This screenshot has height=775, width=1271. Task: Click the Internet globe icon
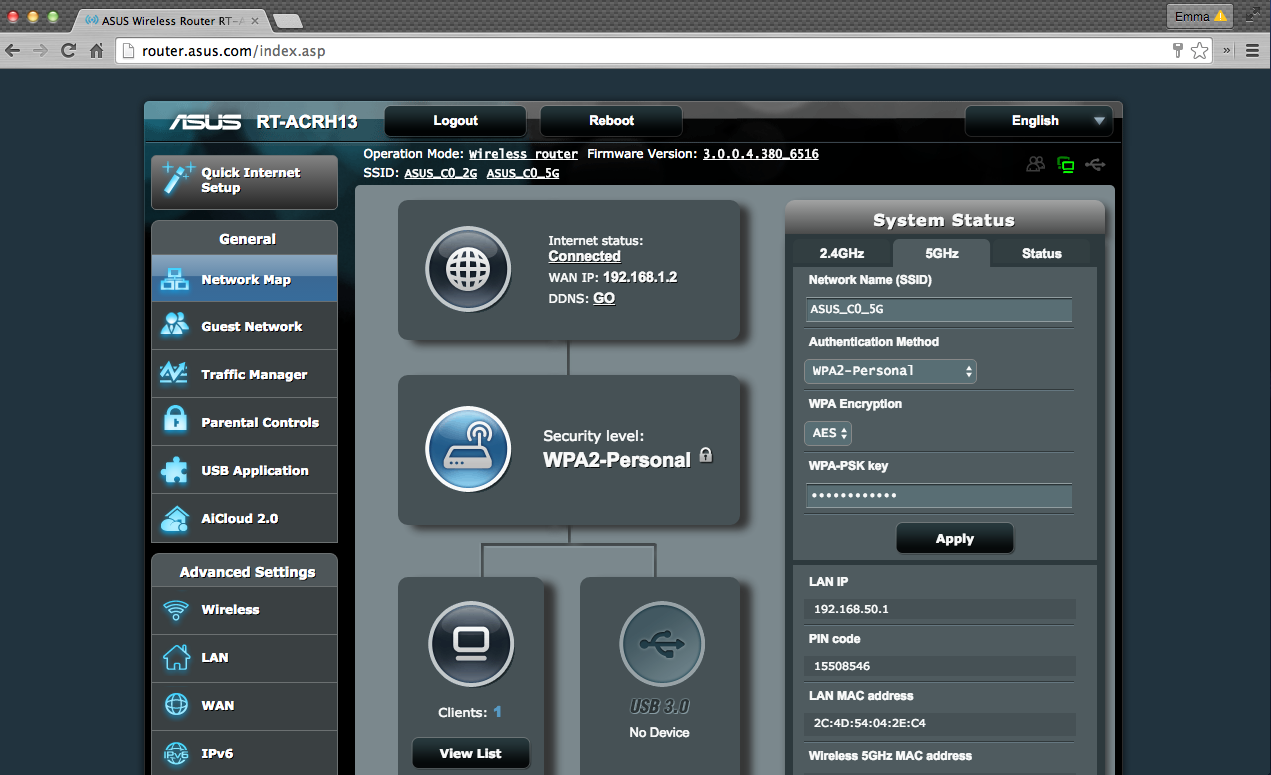pyautogui.click(x=468, y=269)
